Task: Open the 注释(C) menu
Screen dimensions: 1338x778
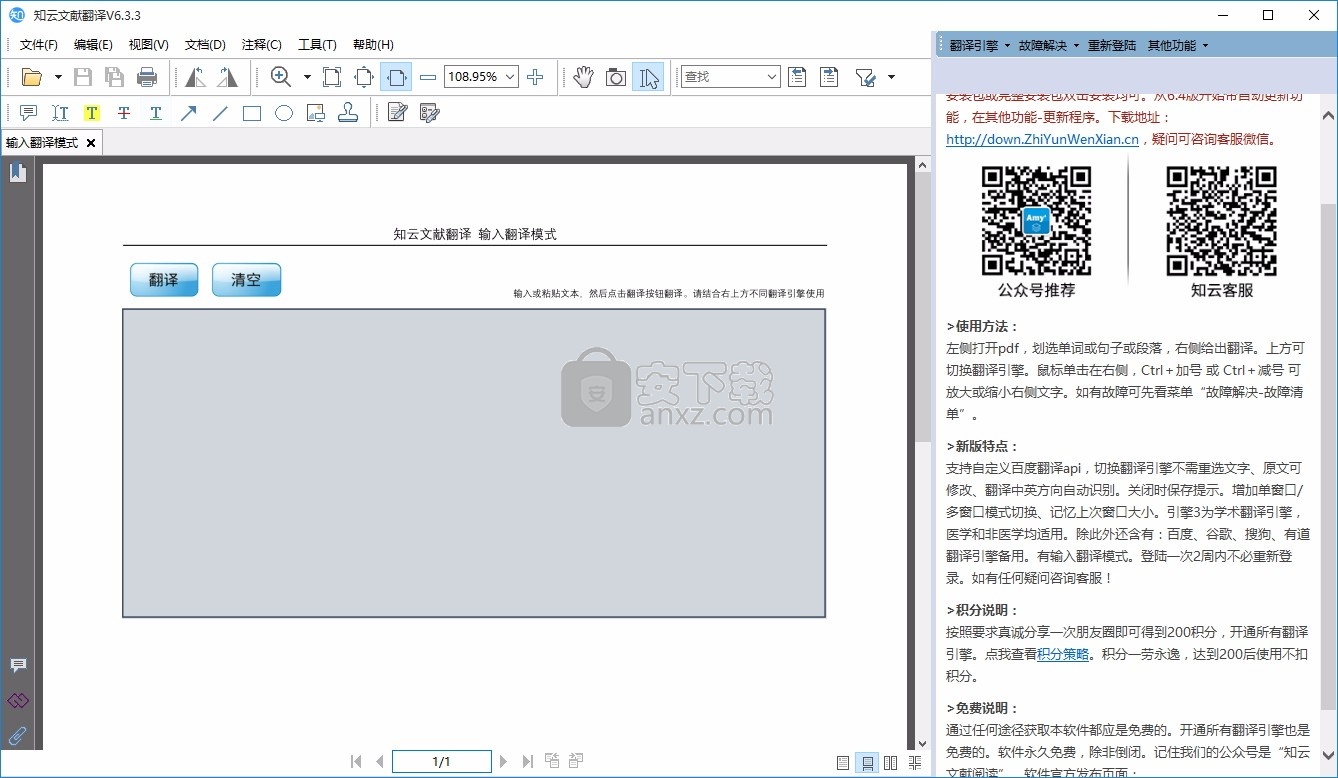Action: [262, 45]
